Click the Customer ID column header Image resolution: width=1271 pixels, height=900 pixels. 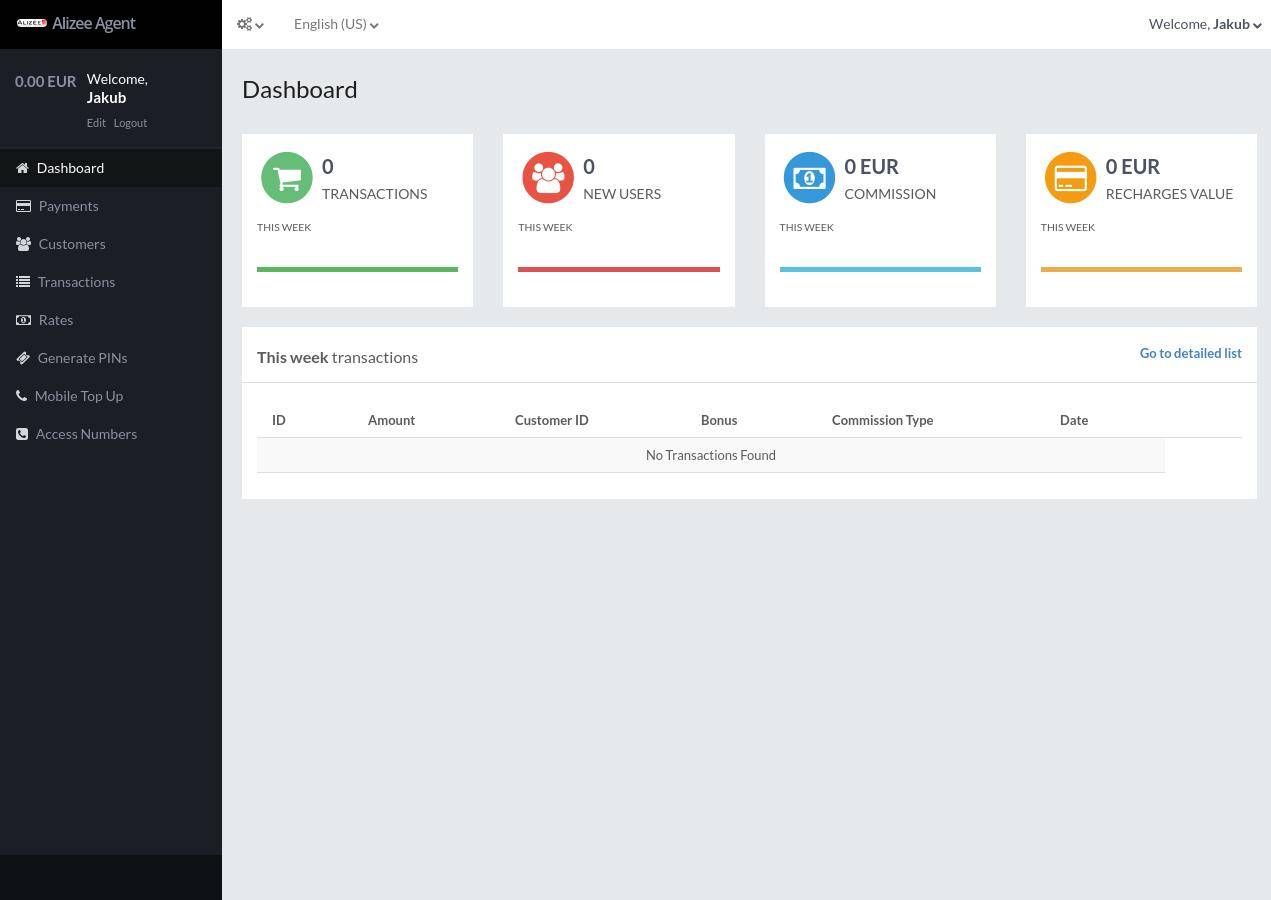pyautogui.click(x=551, y=420)
